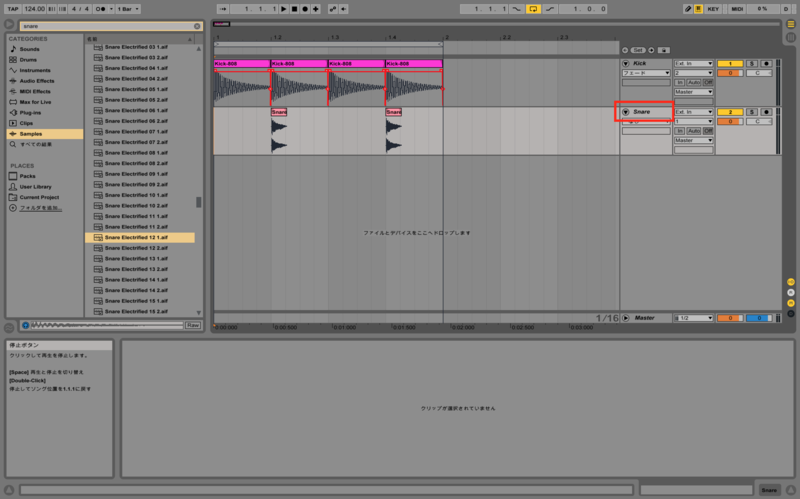This screenshot has height=499, width=800.
Task: Jump to next locator arrow
Action: (x=651, y=50)
